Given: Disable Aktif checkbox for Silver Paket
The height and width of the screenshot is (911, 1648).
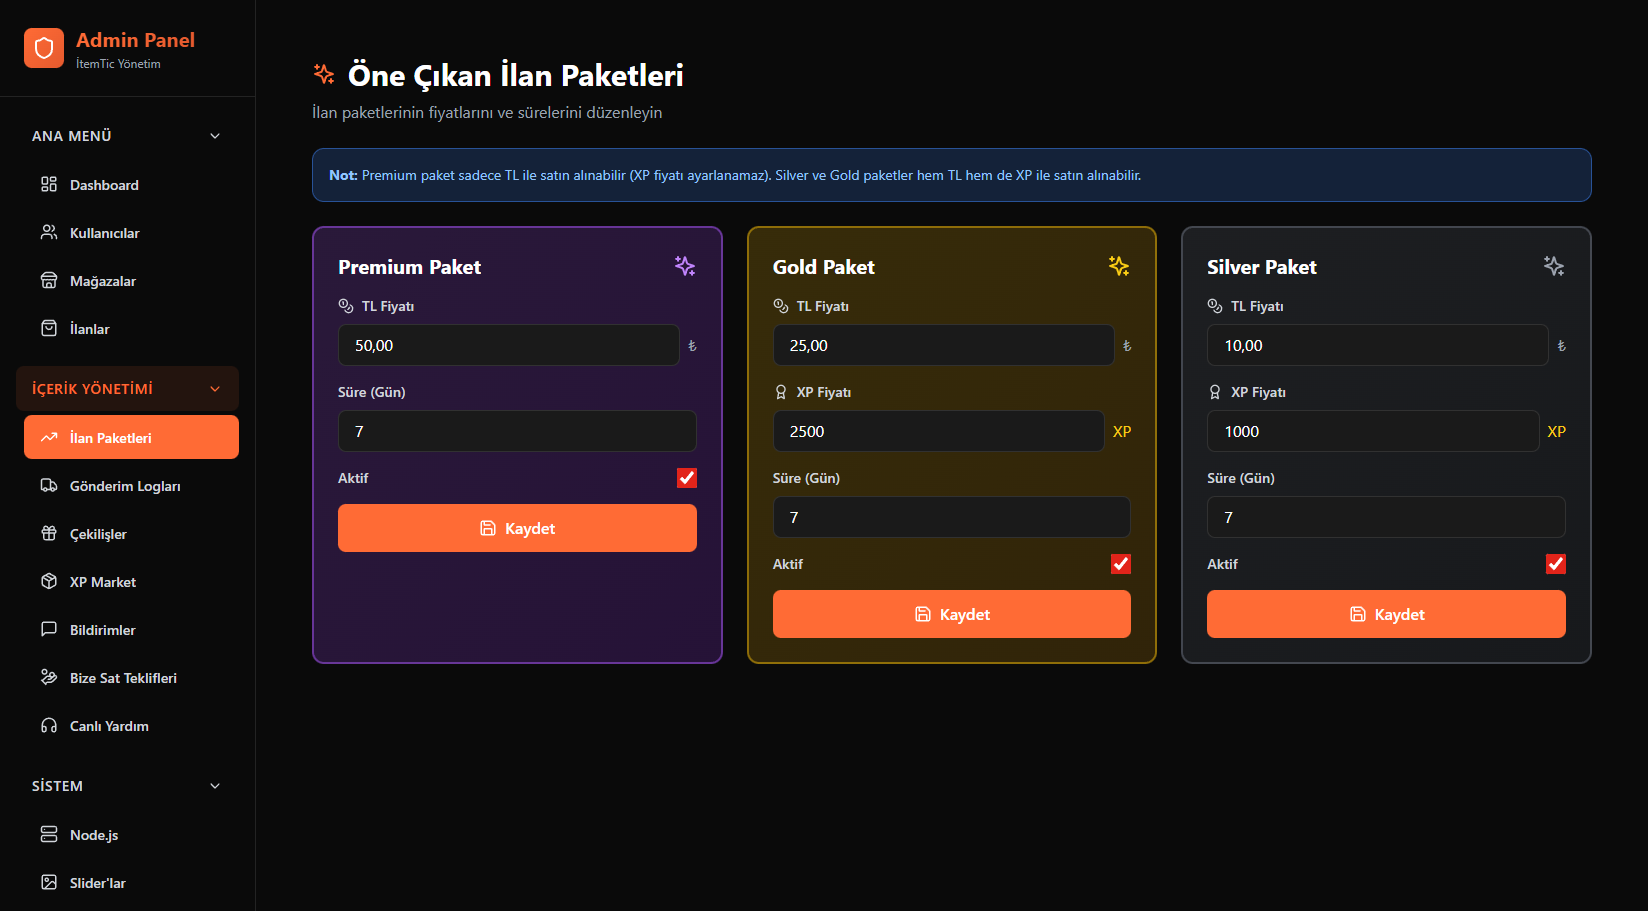Looking at the screenshot, I should click(1556, 564).
